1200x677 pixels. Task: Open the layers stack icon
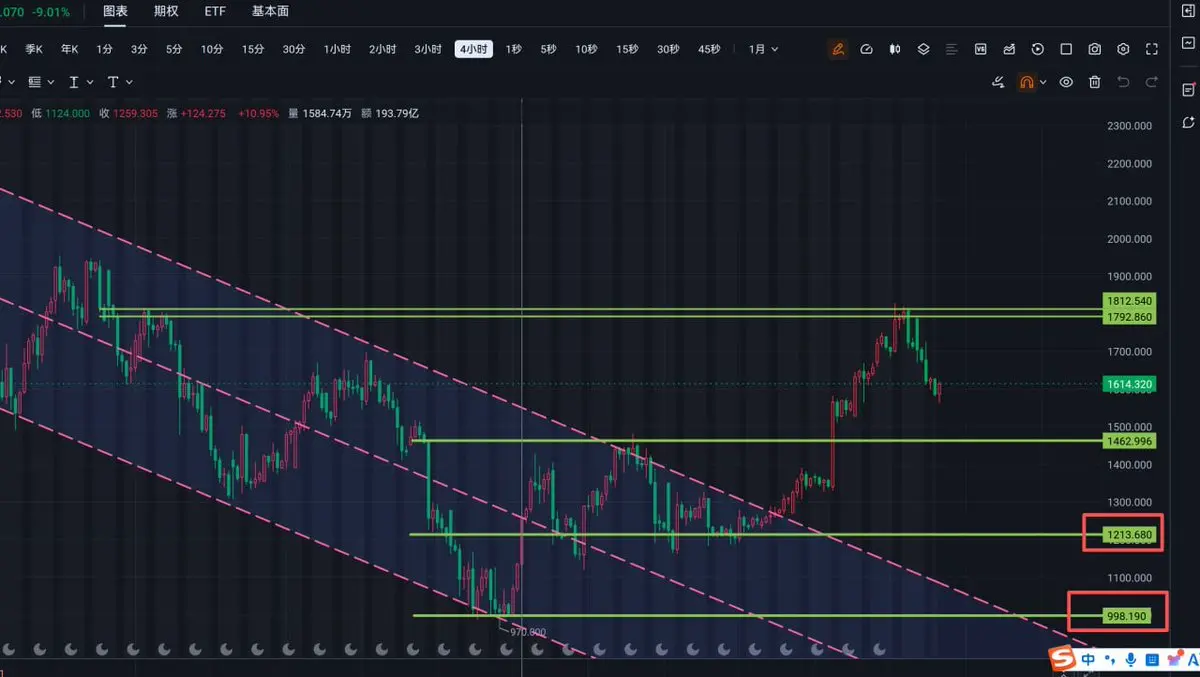pos(924,49)
